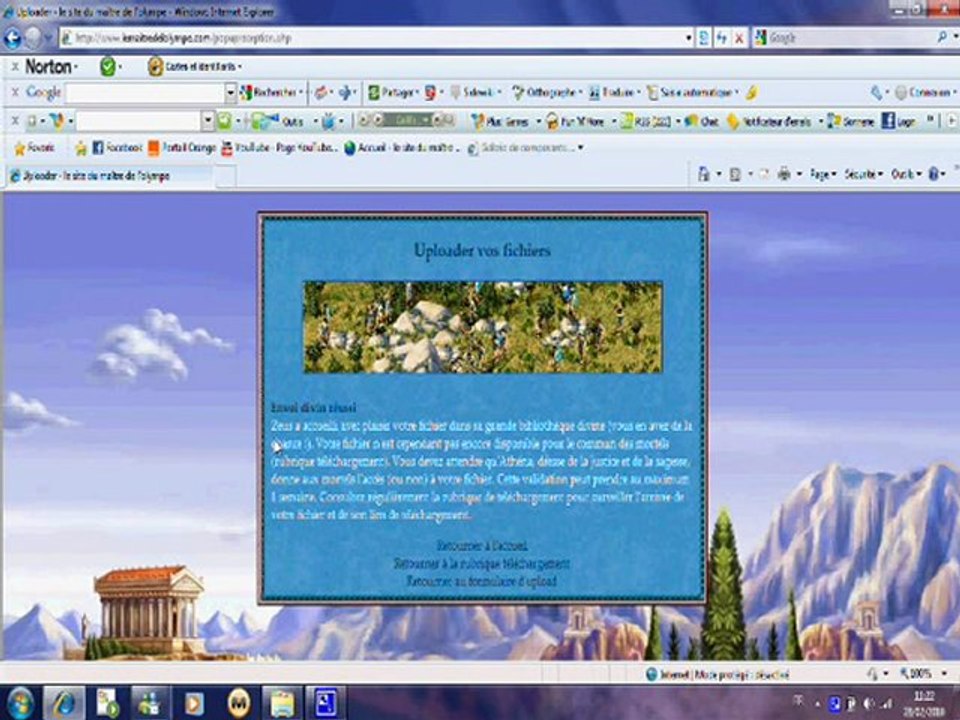Click the volume speaker icon in system tray

click(869, 703)
